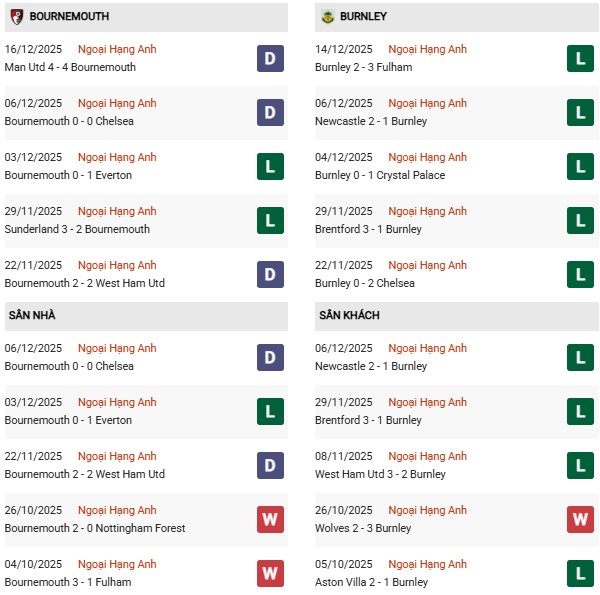Open the Sunderland 3-2 Bournemouth match
The height and width of the screenshot is (595, 600).
click(x=77, y=229)
